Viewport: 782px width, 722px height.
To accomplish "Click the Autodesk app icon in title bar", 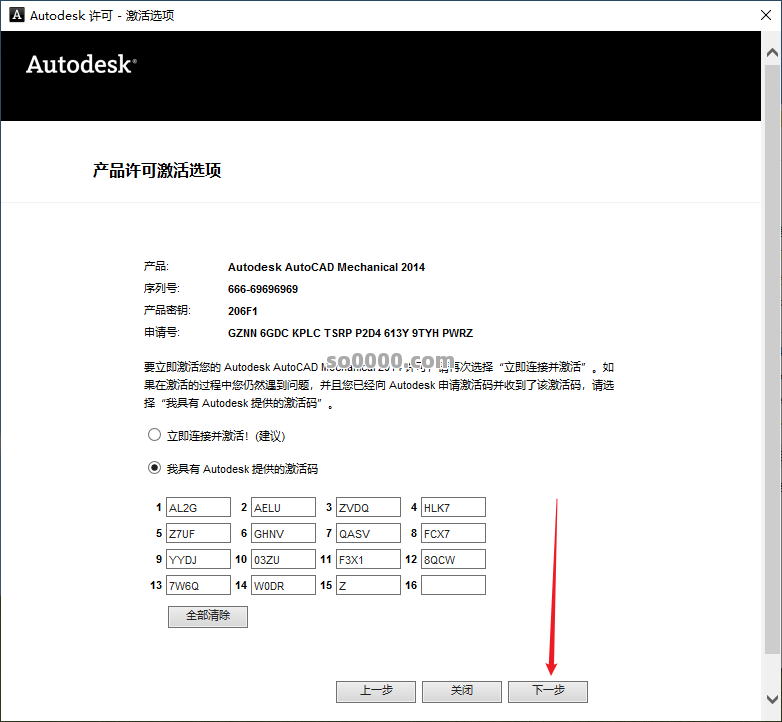I will point(16,15).
